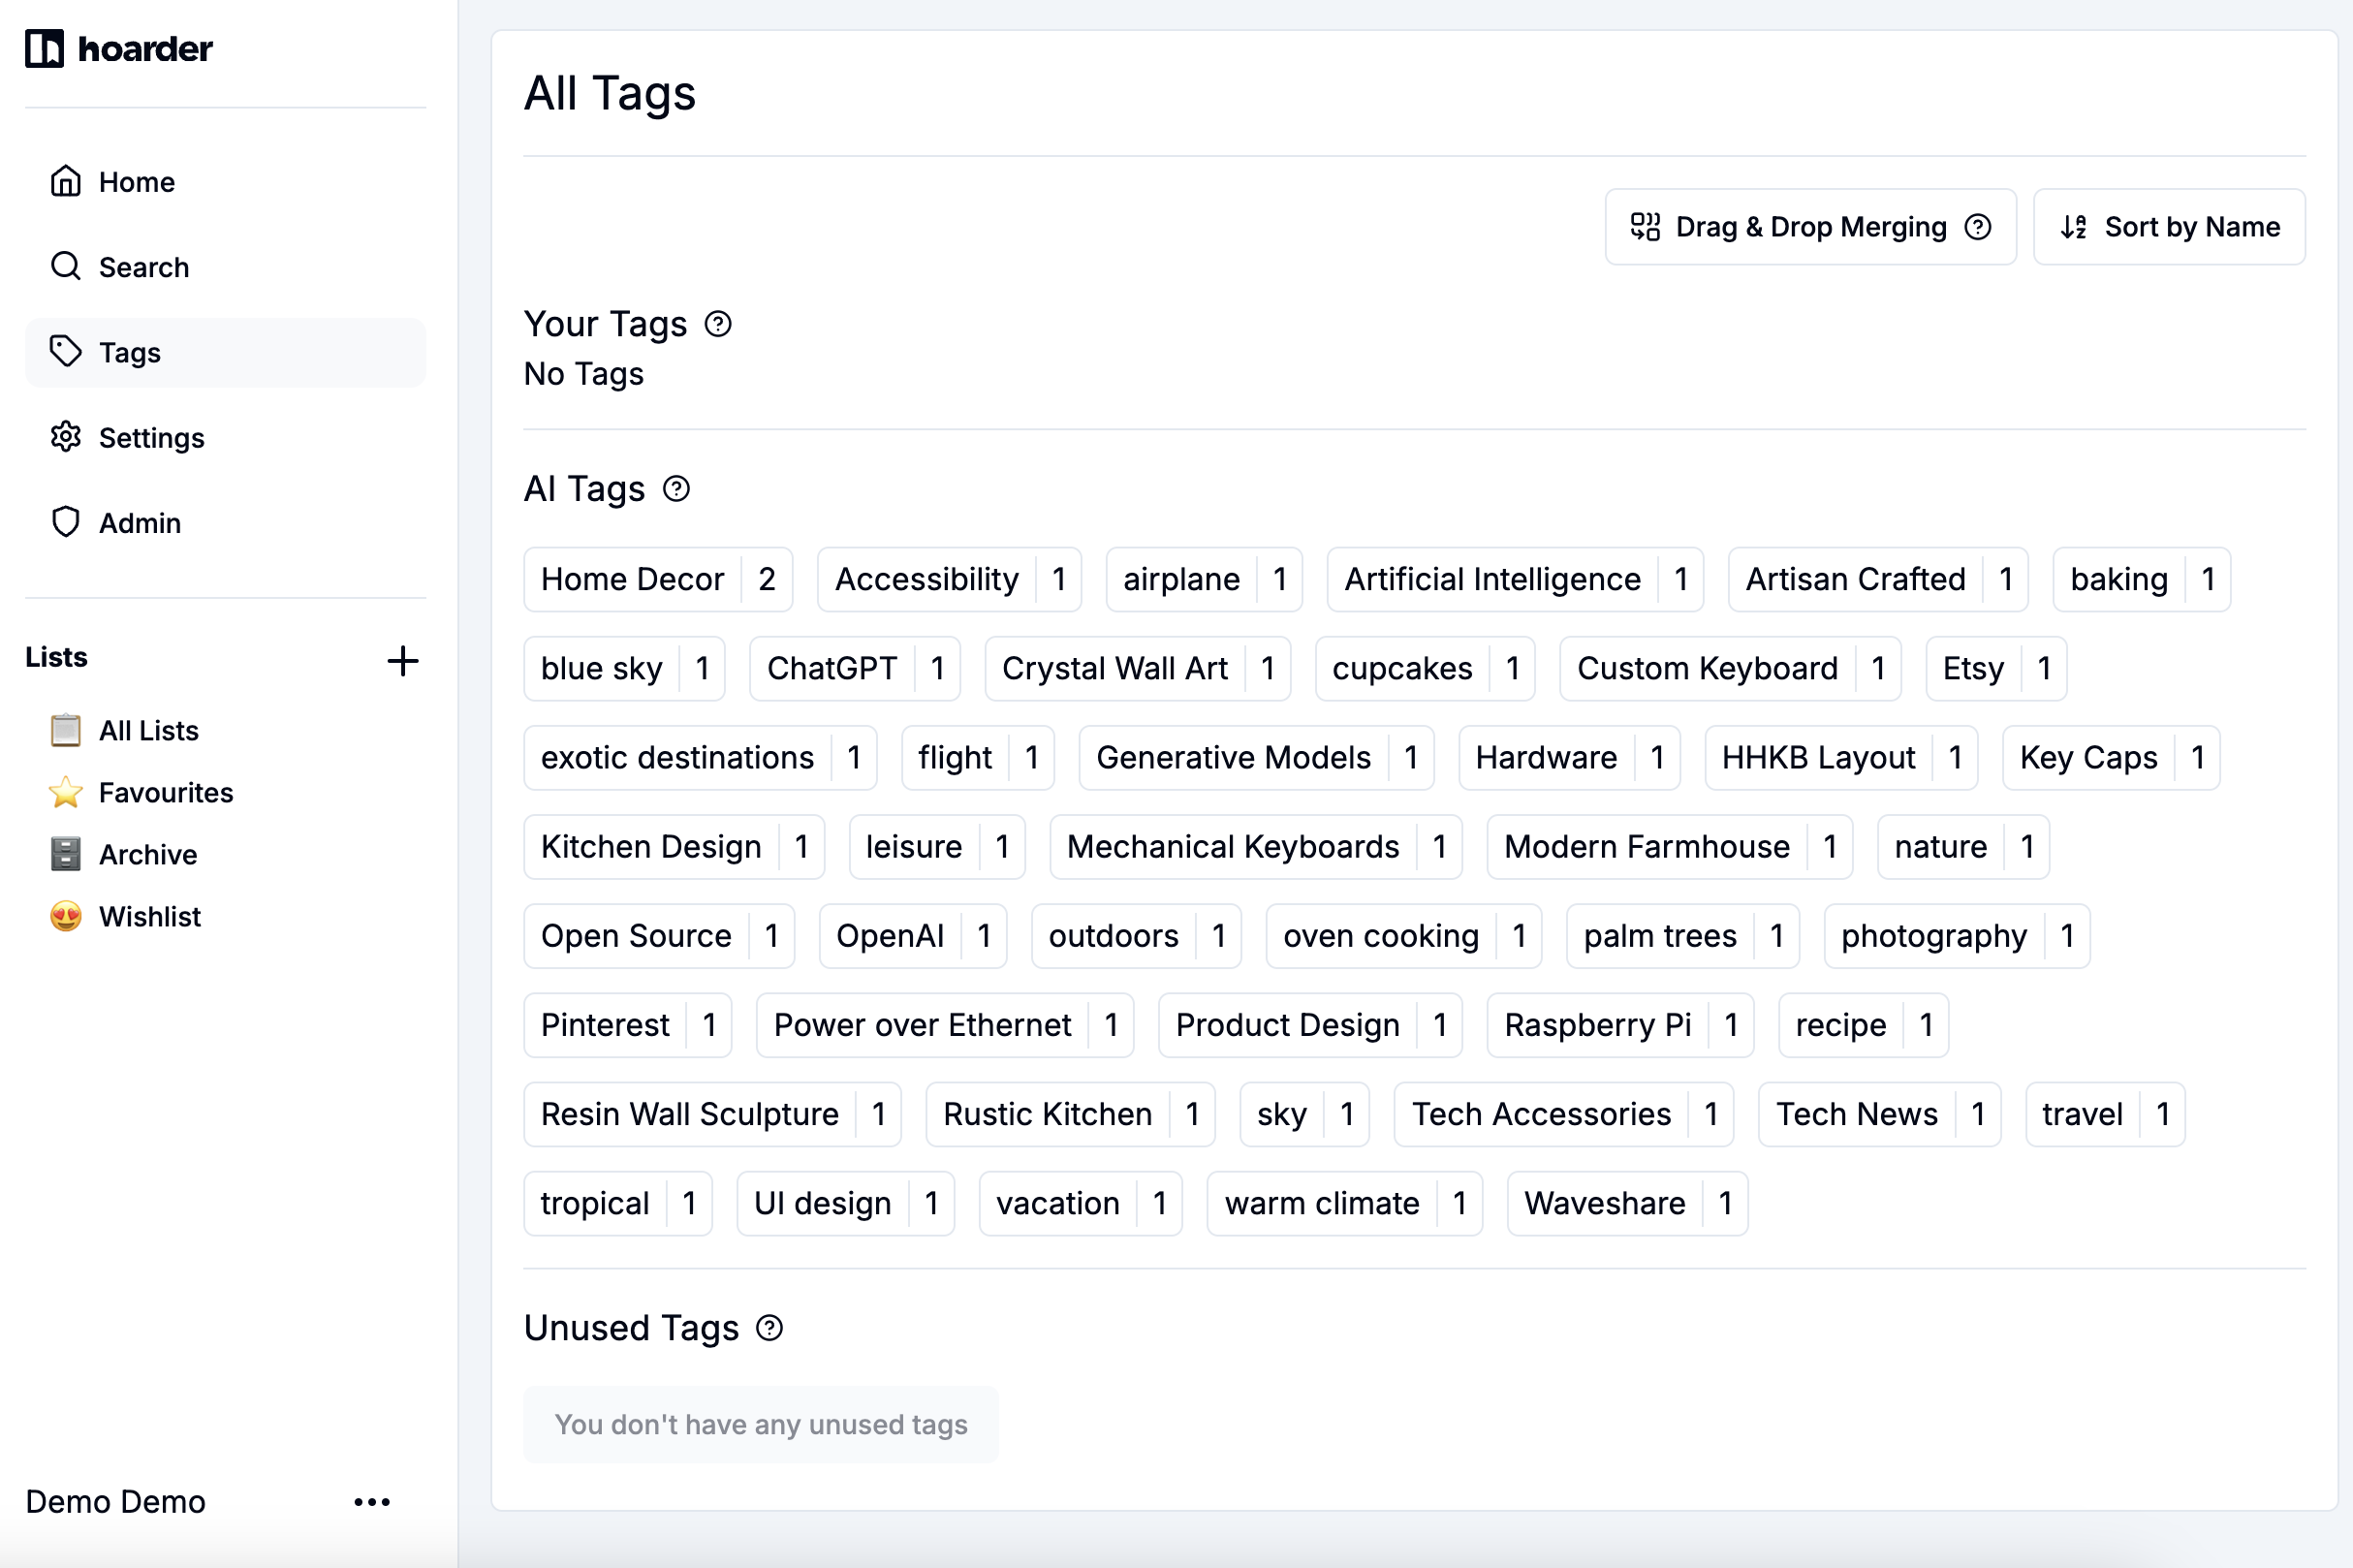Open the Home sidebar icon

point(65,181)
